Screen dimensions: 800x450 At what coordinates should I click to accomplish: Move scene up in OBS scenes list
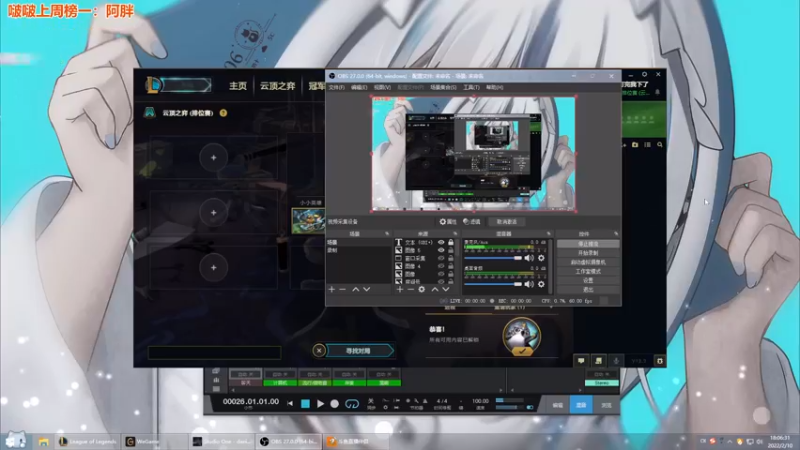pyautogui.click(x=356, y=289)
